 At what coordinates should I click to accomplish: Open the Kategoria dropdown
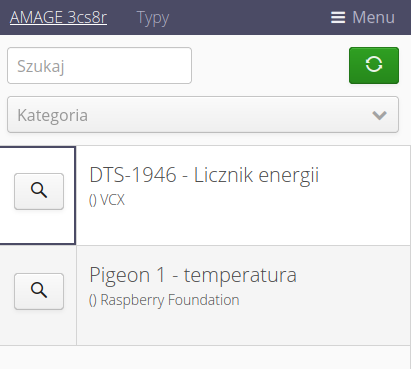[x=203, y=115]
